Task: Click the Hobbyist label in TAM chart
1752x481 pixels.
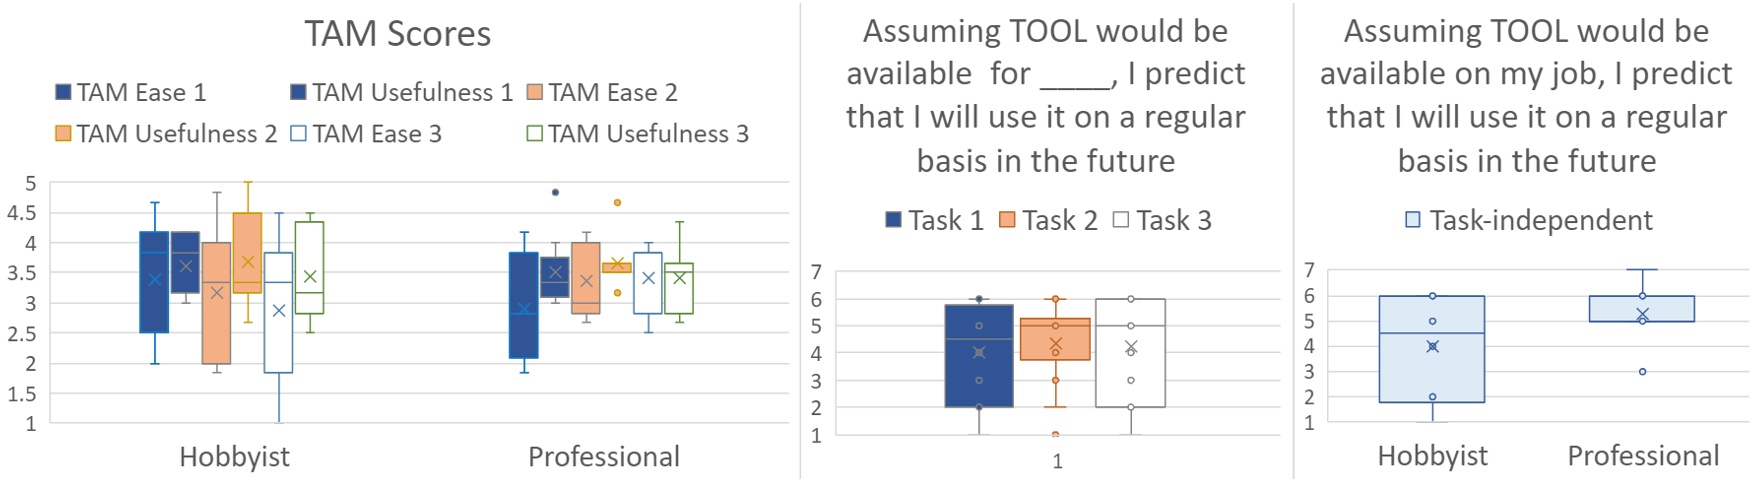Action: [234, 457]
